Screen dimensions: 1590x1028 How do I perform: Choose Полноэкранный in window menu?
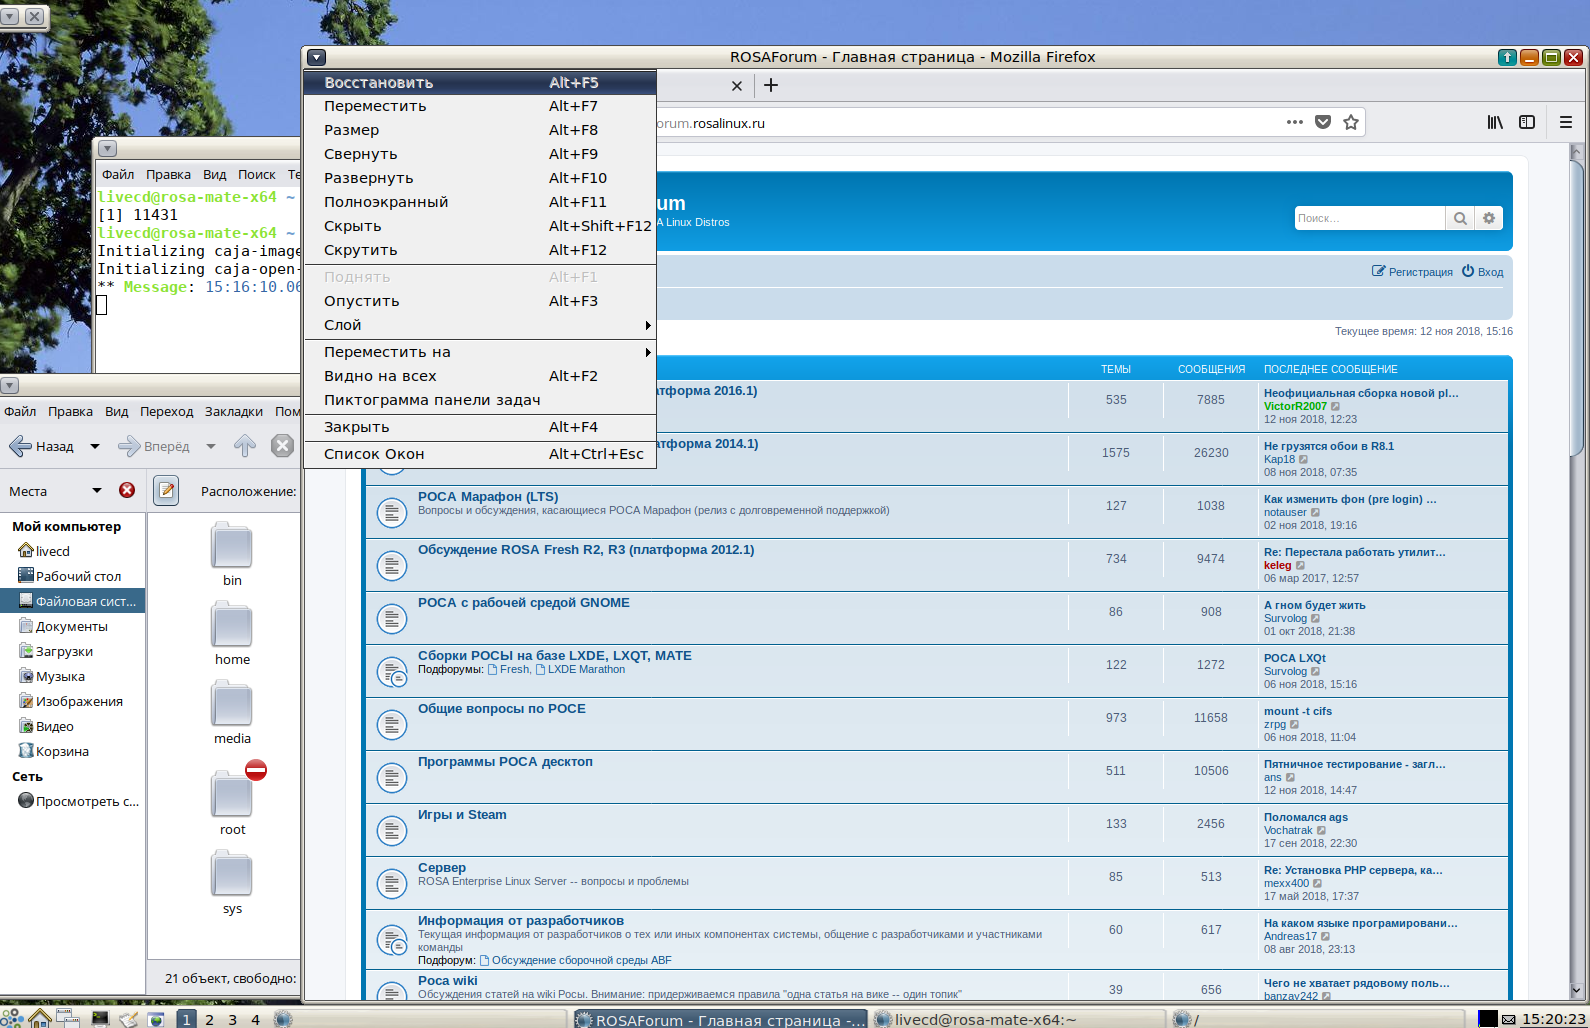click(x=480, y=202)
